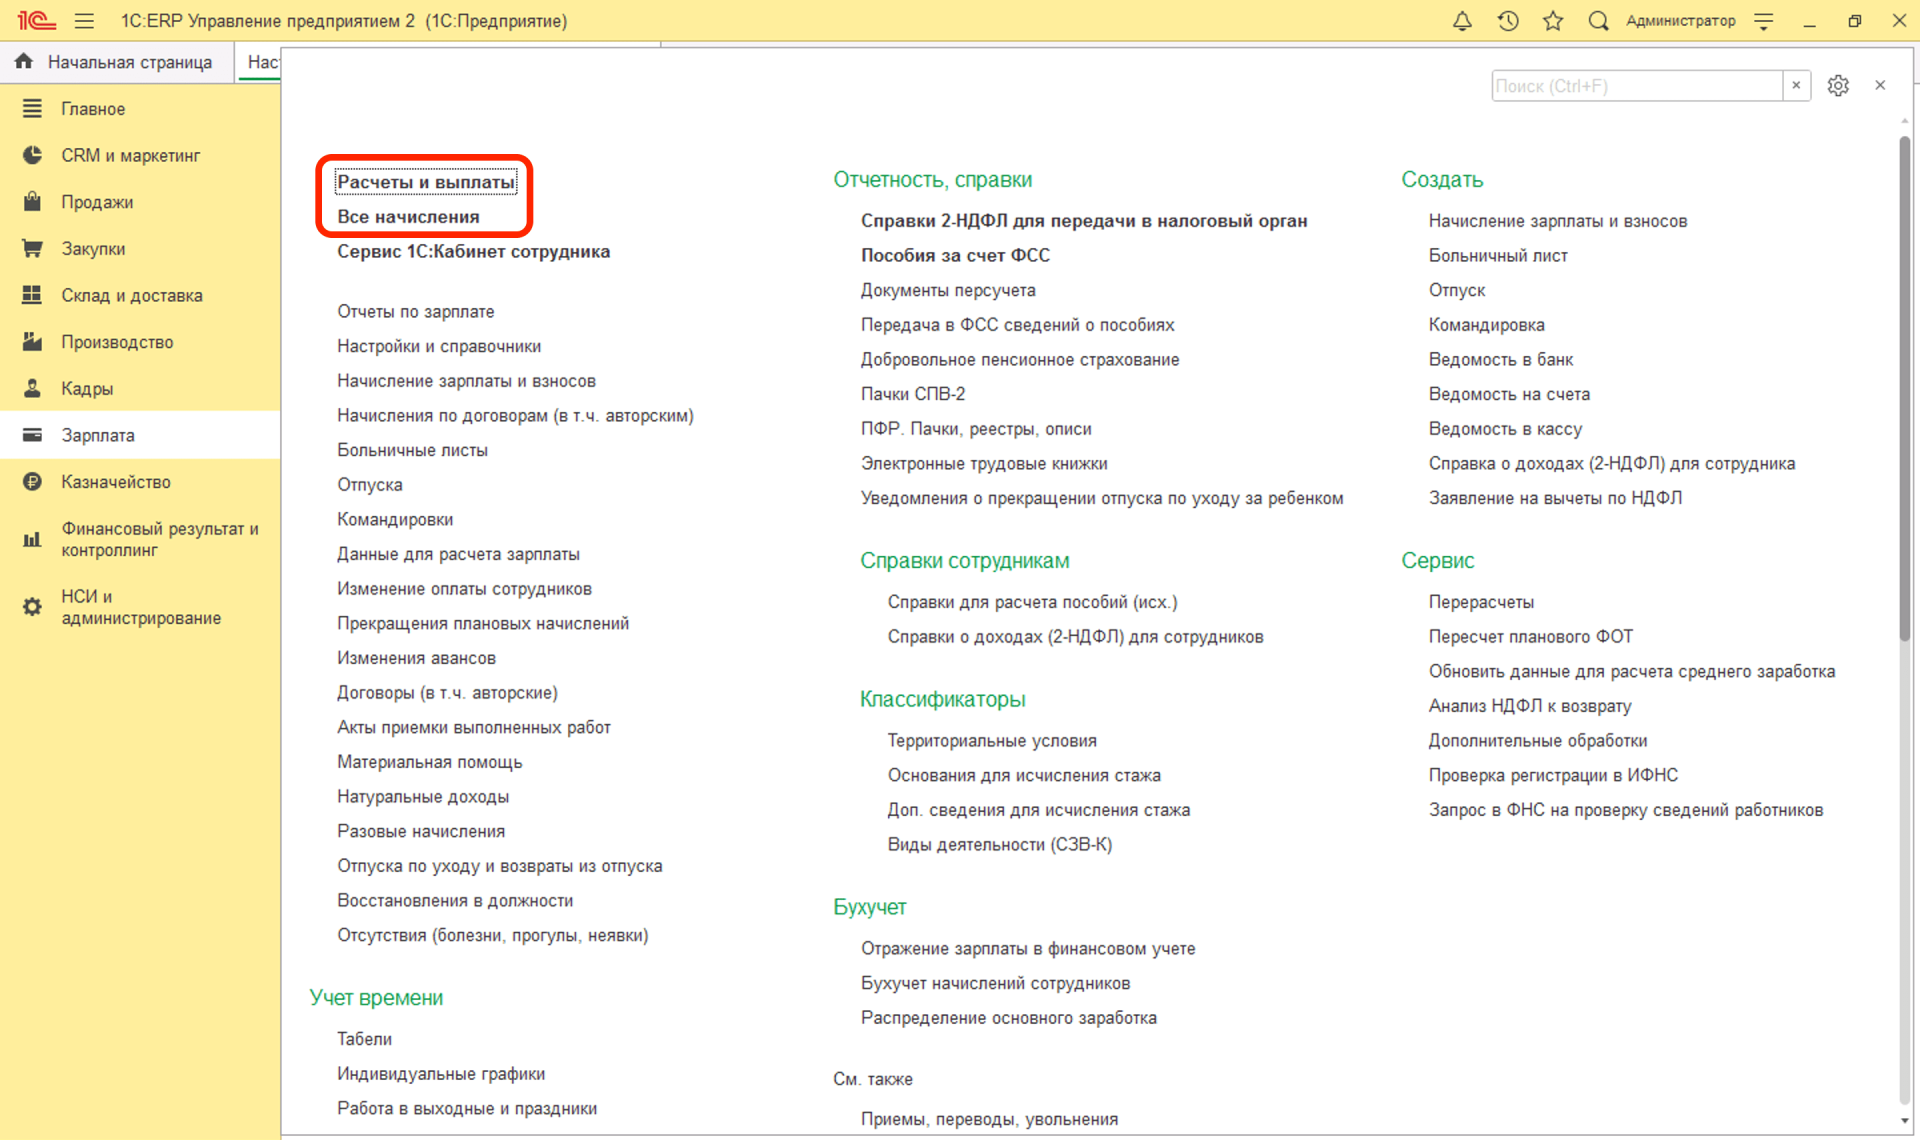Clear search field with x button
Image resolution: width=1920 pixels, height=1140 pixels.
pyautogui.click(x=1796, y=86)
